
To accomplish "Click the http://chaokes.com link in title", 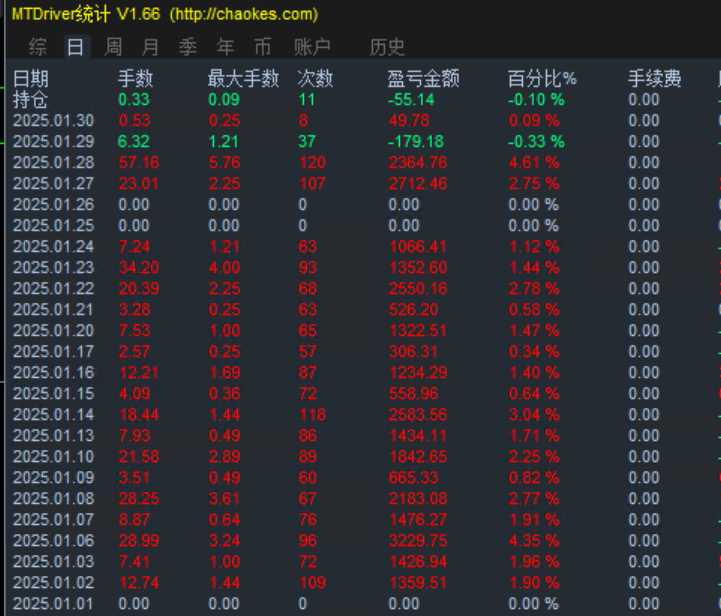I will click(244, 14).
